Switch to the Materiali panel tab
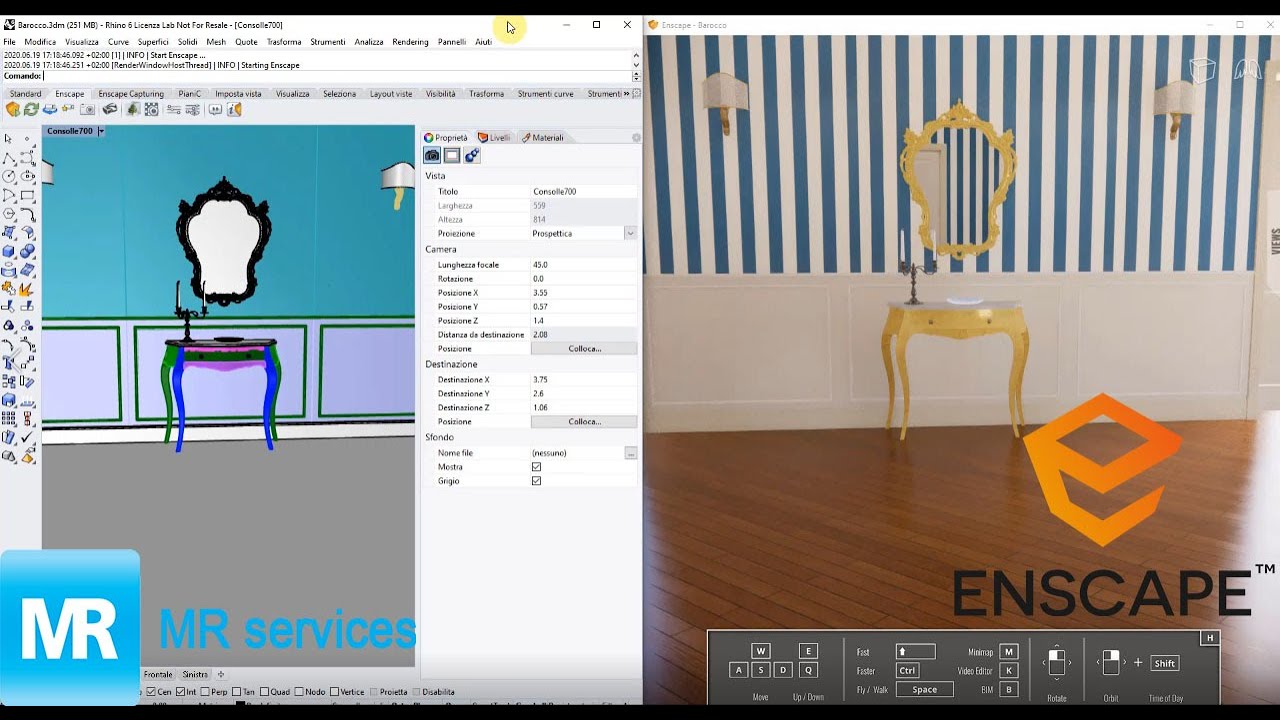Screen dimensions: 1280x720 [543, 138]
